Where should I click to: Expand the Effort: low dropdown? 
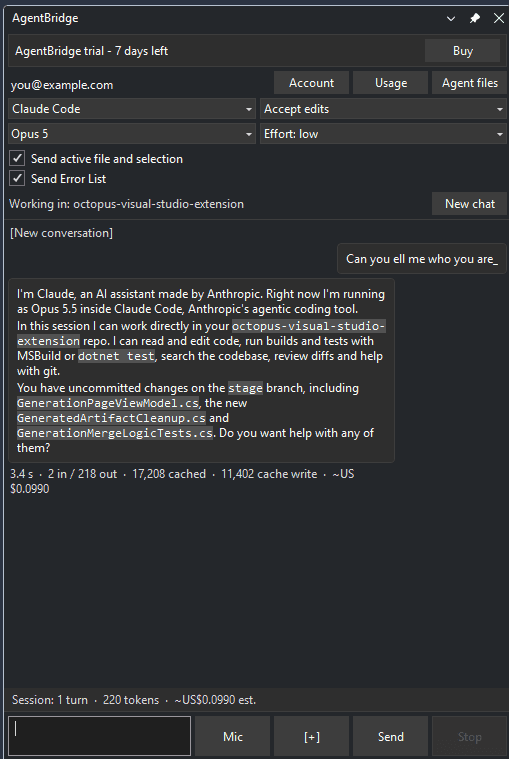pos(383,134)
